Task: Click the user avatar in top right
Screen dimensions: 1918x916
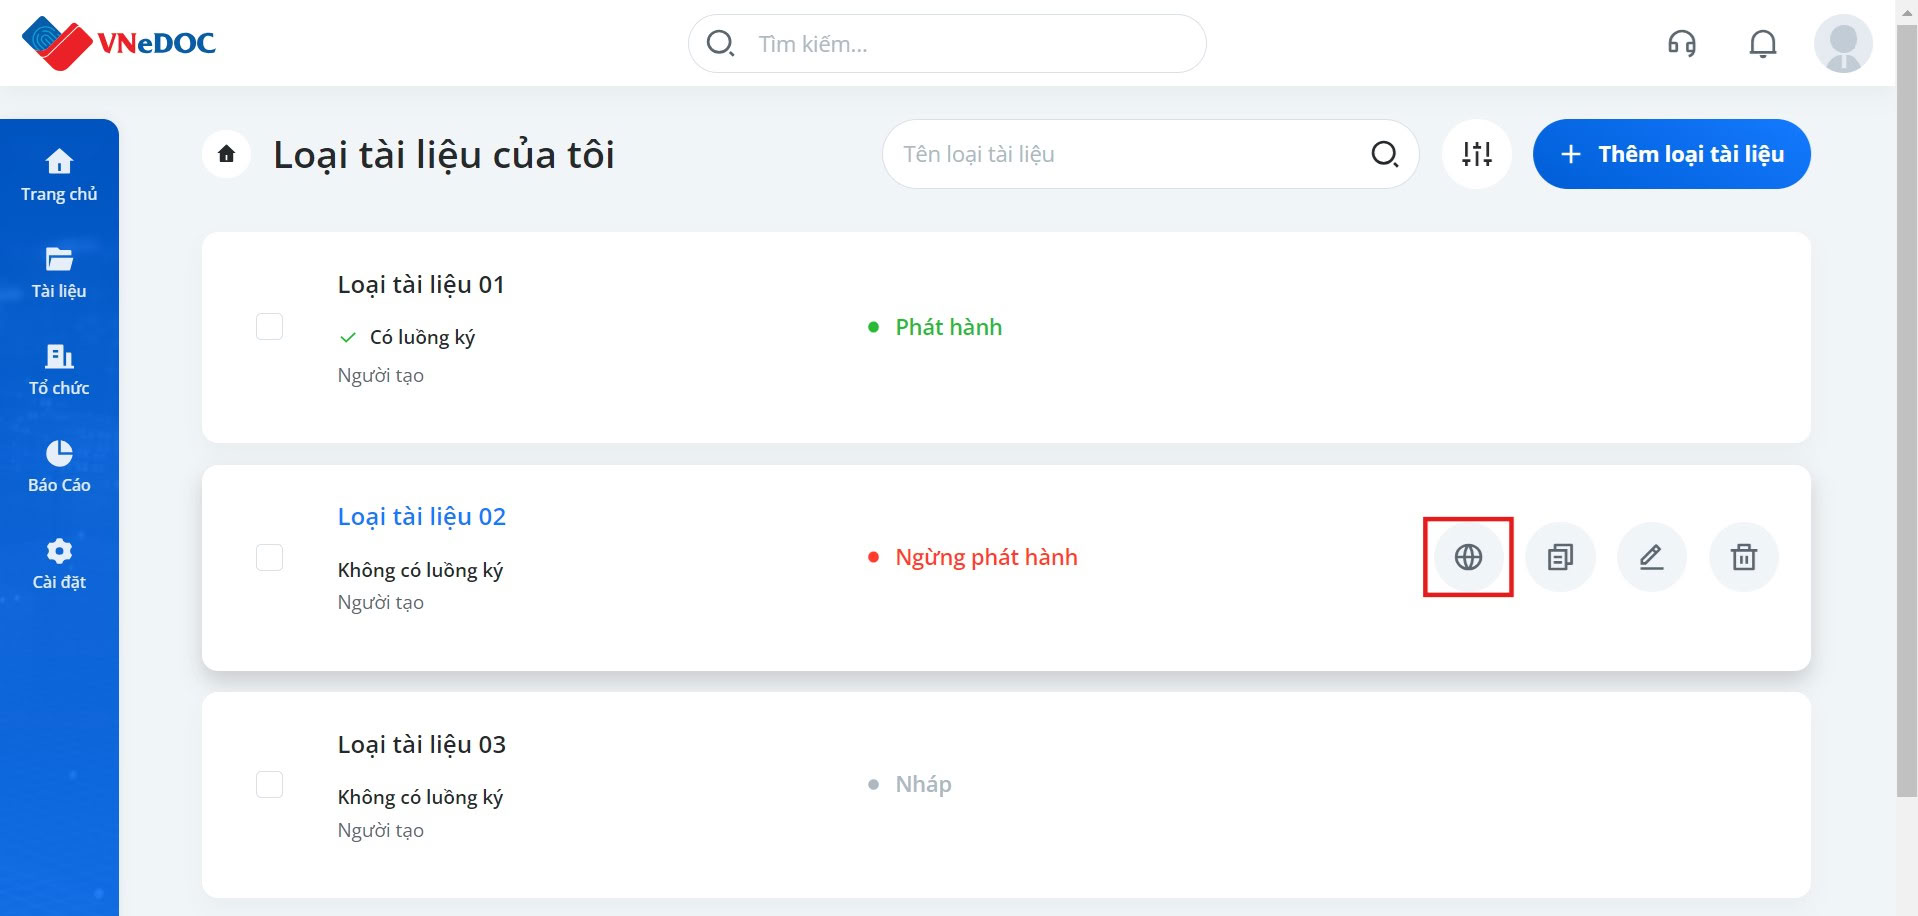Action: pyautogui.click(x=1843, y=43)
